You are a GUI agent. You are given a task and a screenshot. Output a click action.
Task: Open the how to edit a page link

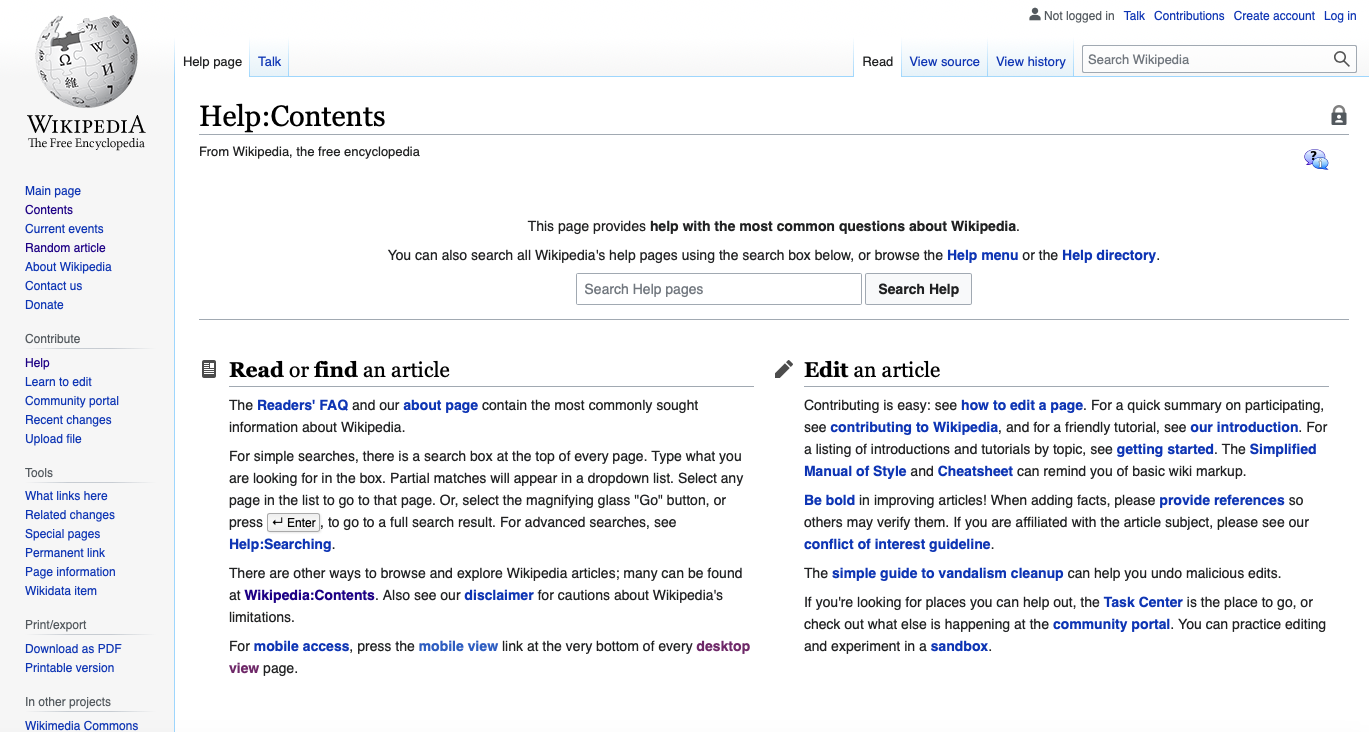pos(1022,405)
